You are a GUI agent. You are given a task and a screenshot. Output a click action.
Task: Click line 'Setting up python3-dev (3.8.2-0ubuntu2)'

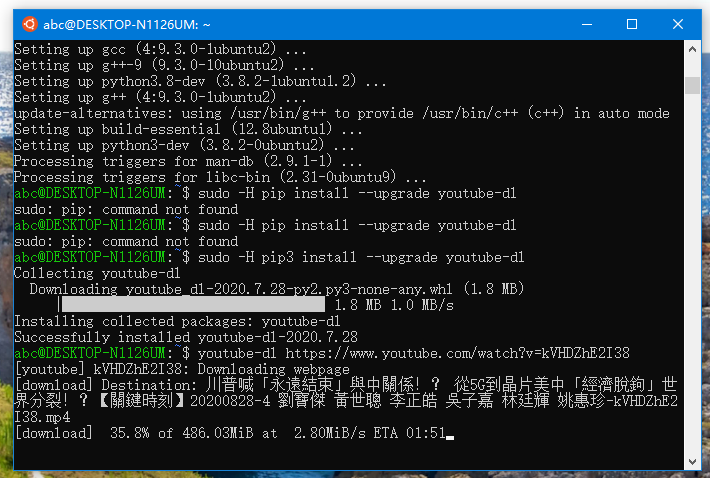(x=184, y=145)
